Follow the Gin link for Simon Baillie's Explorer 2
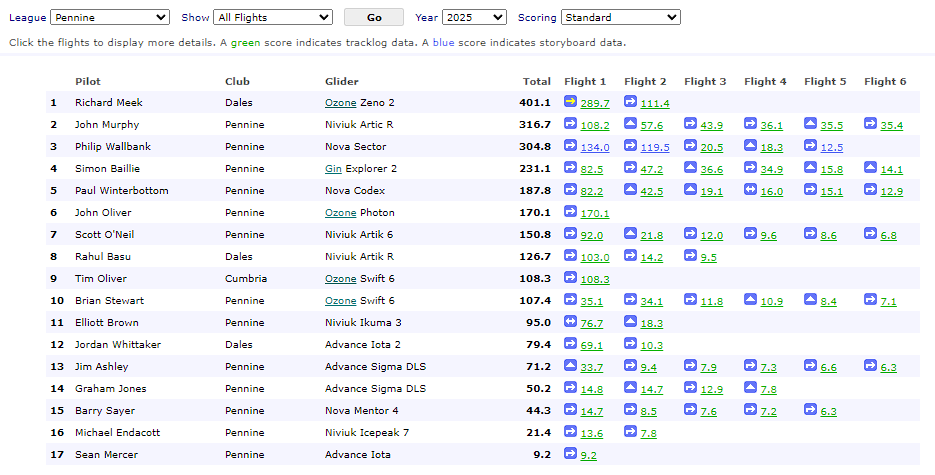935x475 pixels. tap(333, 169)
